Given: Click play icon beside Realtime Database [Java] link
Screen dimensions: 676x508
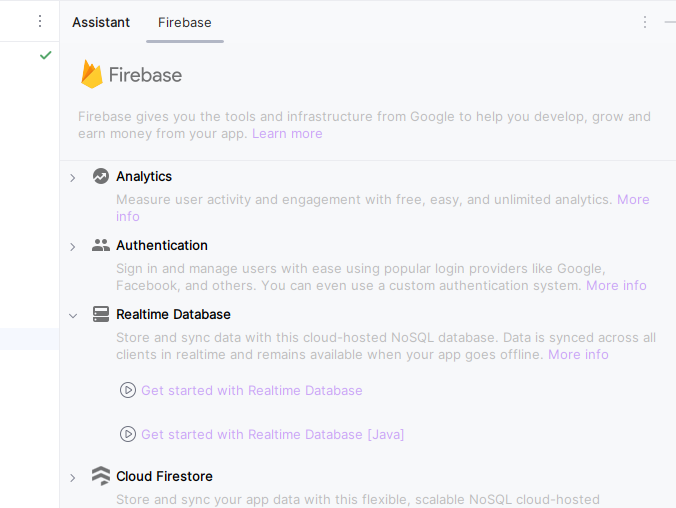Looking at the screenshot, I should point(127,434).
